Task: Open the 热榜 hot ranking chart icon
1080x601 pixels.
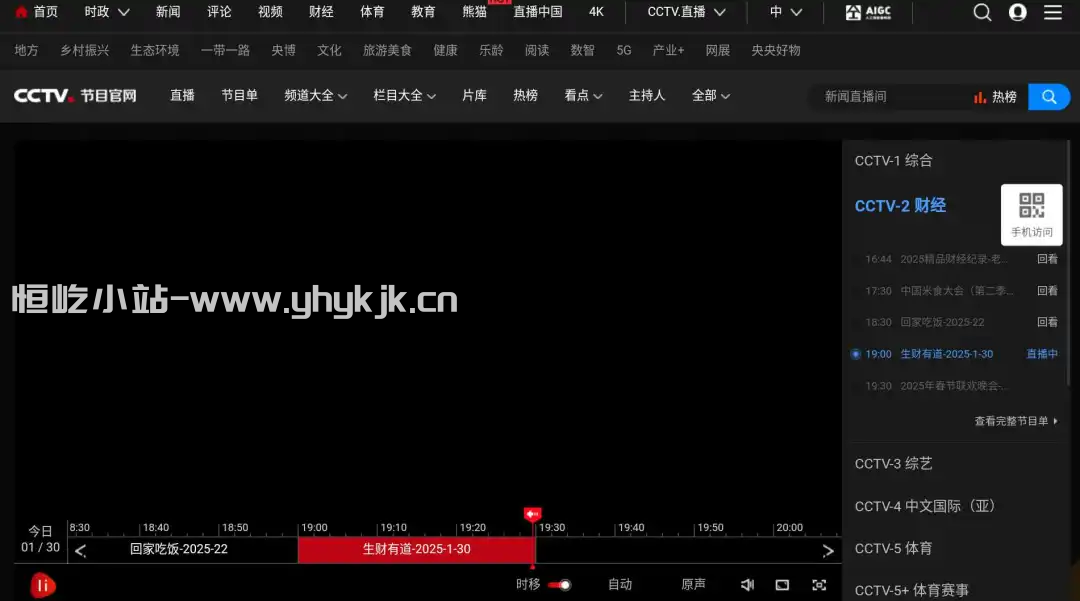Action: [979, 97]
